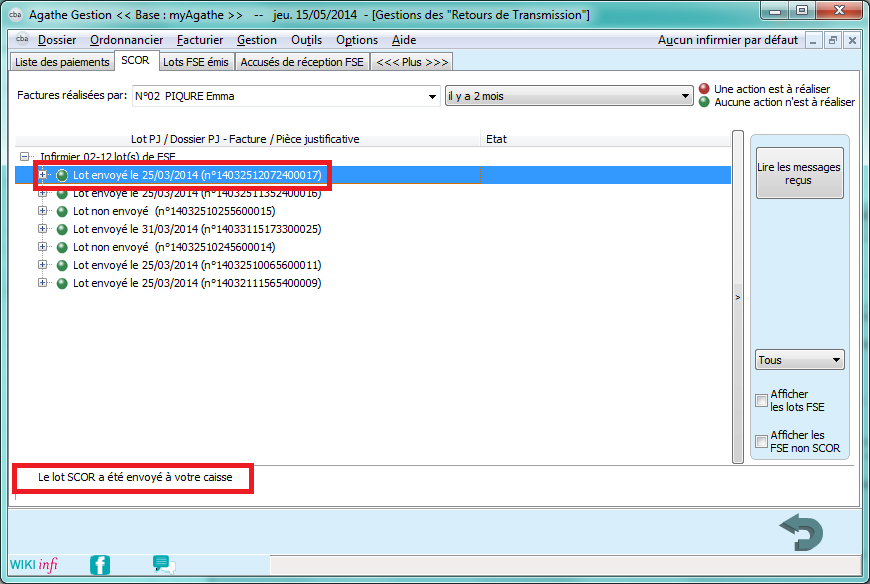Select the SCOR tab
This screenshot has height=584, width=870.
click(135, 60)
